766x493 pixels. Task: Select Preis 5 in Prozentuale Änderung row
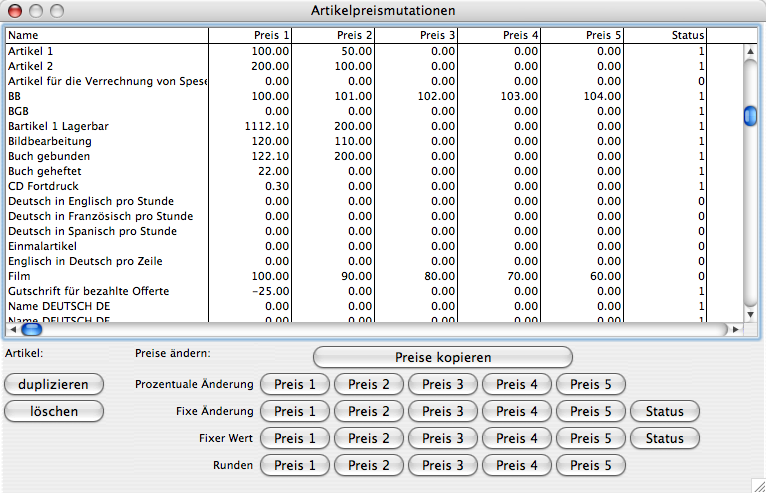point(591,384)
